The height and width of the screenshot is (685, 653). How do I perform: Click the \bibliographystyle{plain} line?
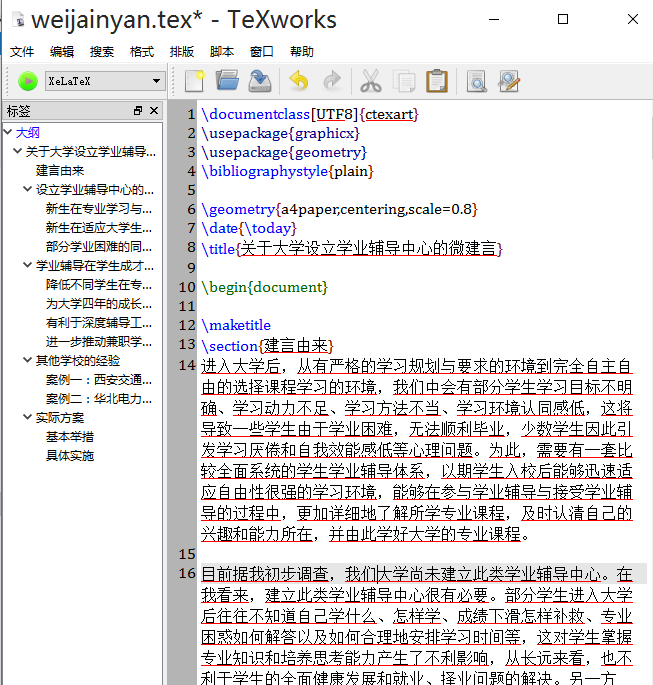pos(287,171)
